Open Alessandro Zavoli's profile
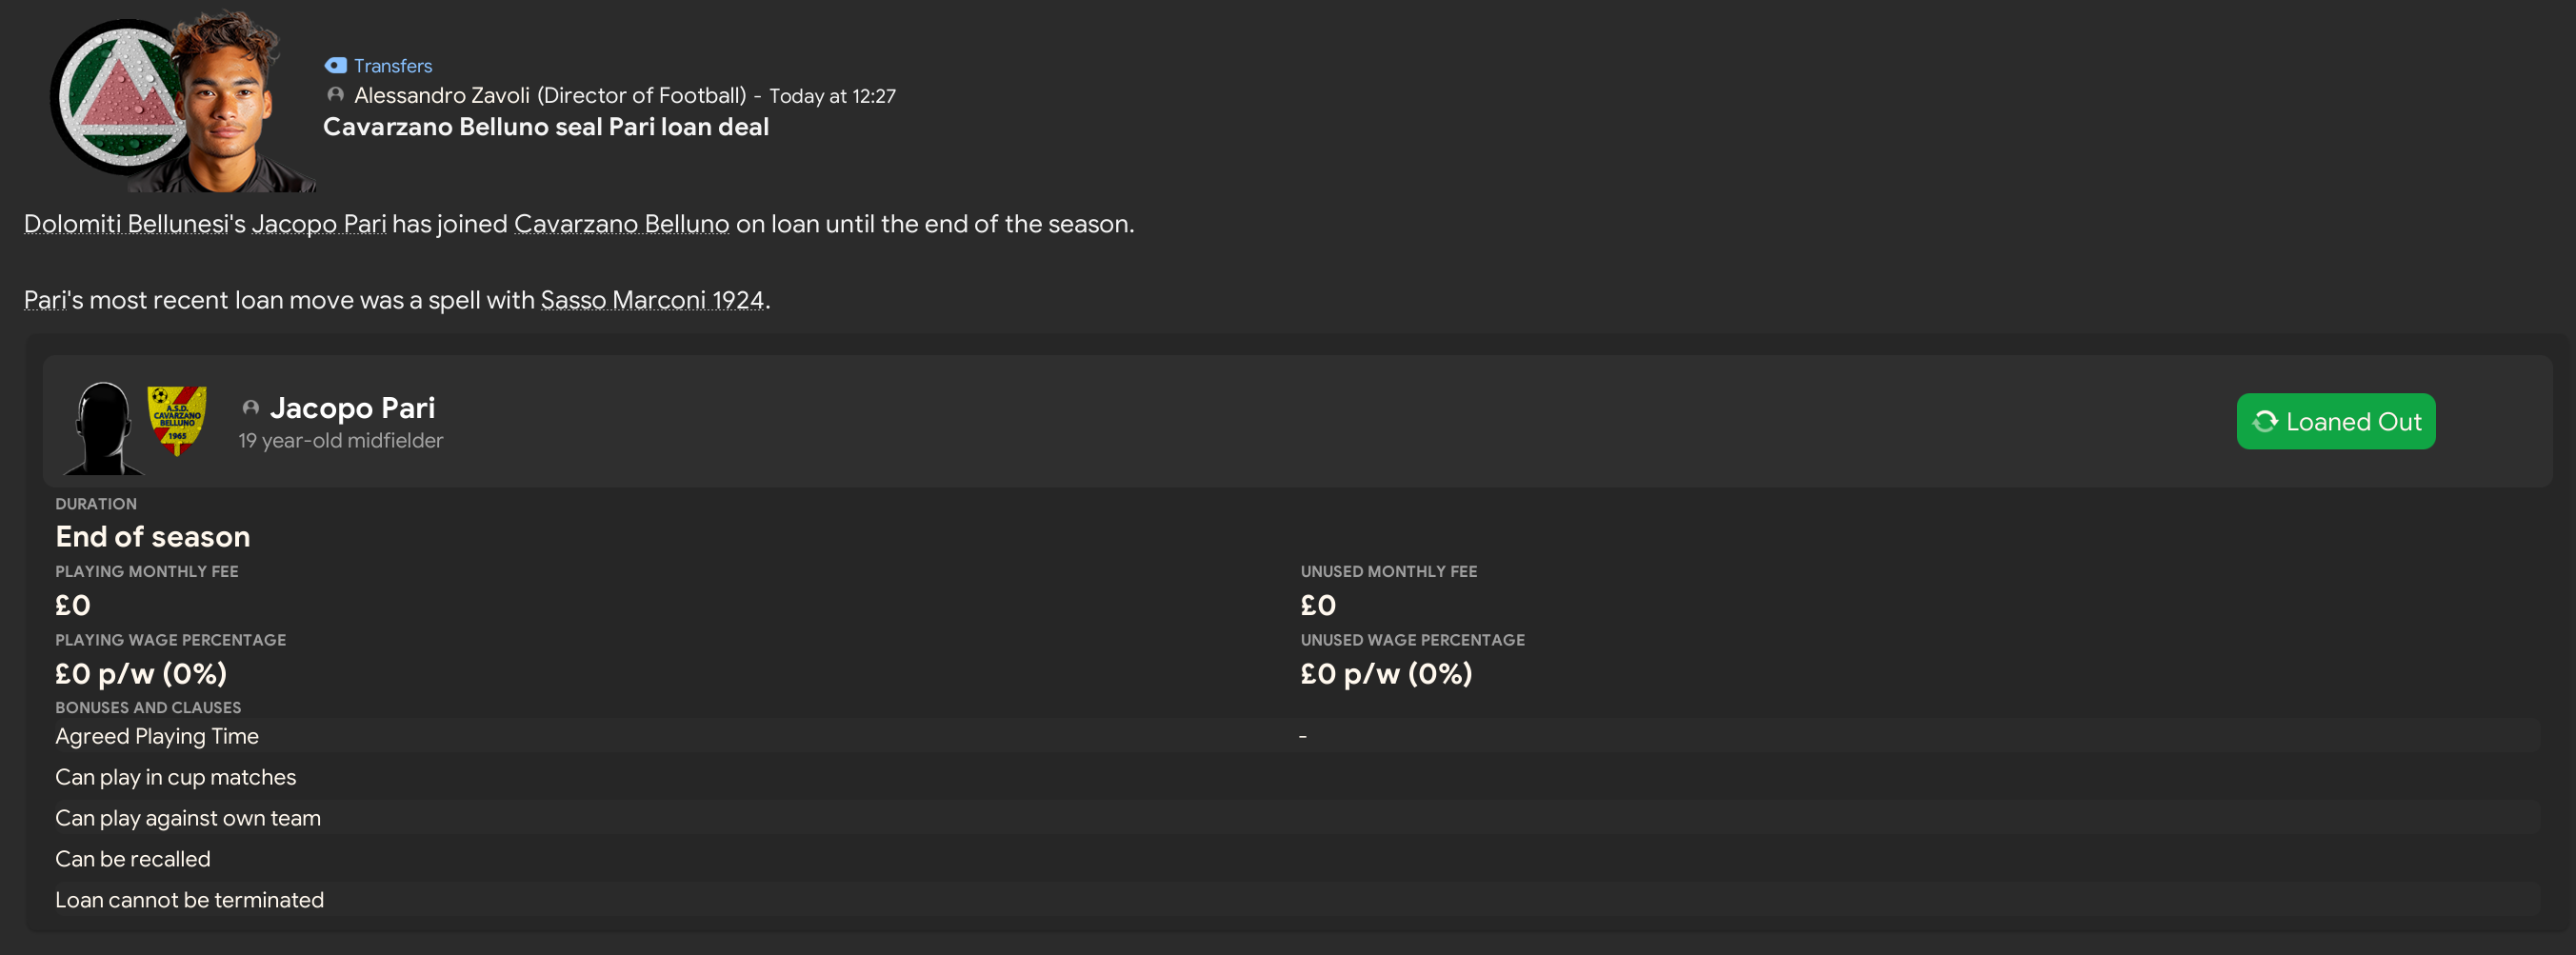This screenshot has height=955, width=2576. [549, 96]
